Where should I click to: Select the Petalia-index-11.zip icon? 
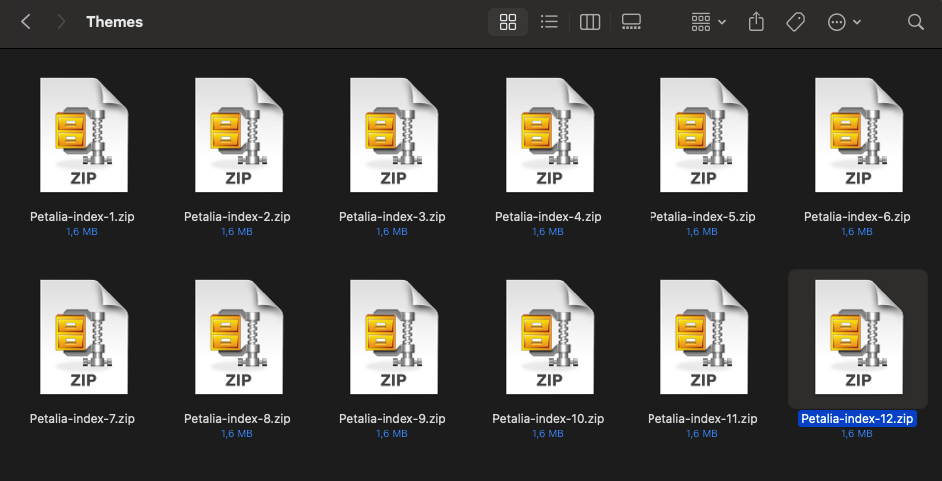[703, 337]
